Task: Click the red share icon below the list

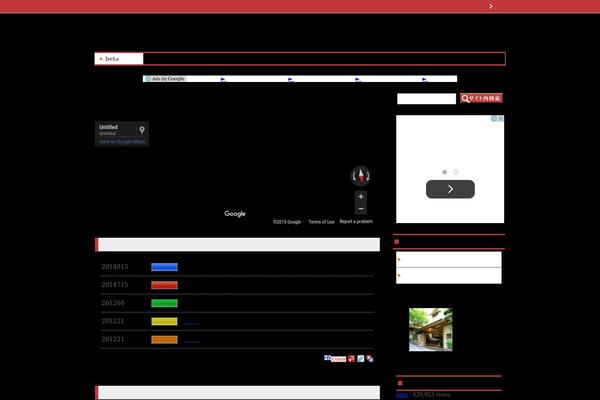Action: coord(351,359)
